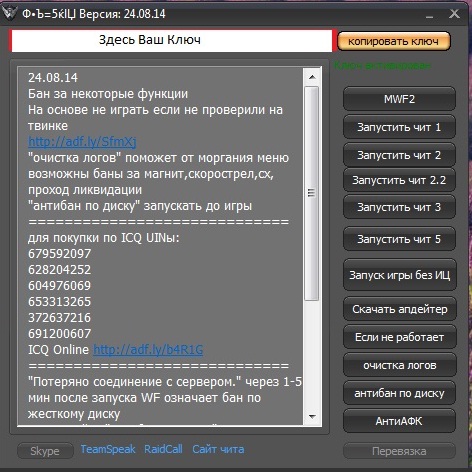
Task: Click the «очистка логов» button
Action: [x=400, y=365]
